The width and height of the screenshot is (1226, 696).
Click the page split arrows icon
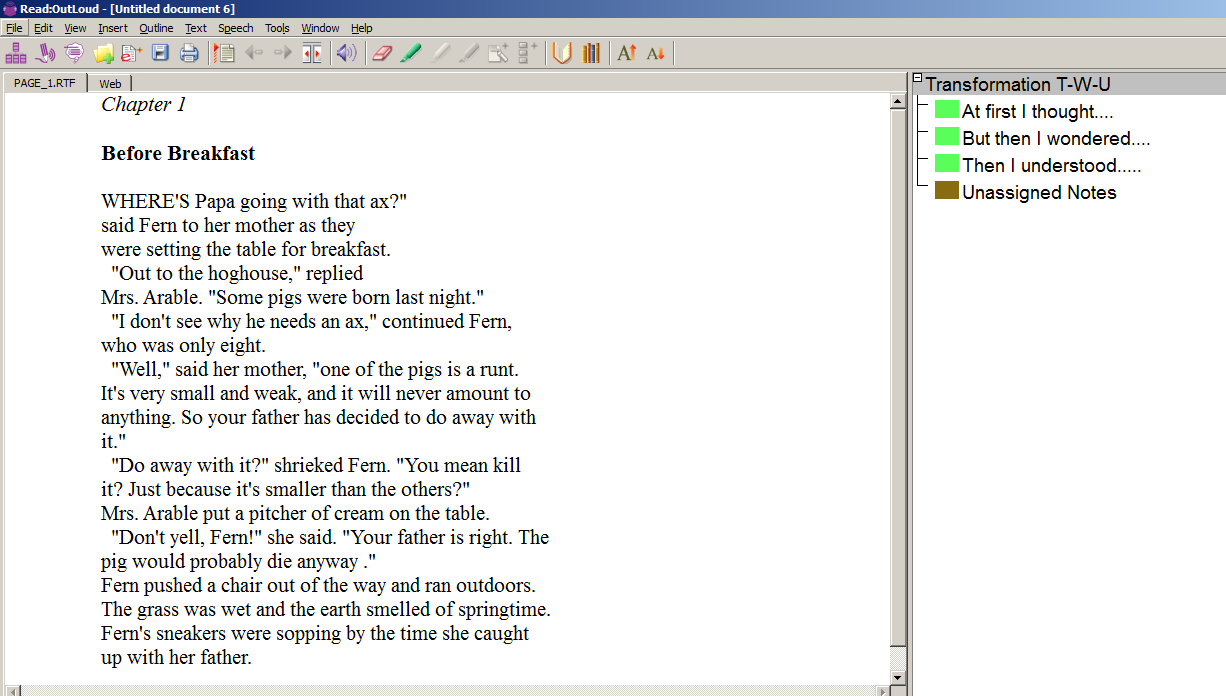312,53
